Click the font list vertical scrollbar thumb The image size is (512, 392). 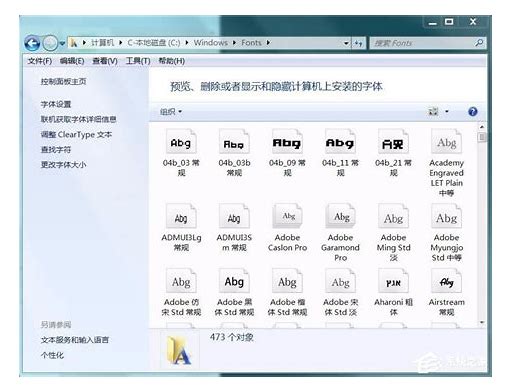pyautogui.click(x=482, y=137)
